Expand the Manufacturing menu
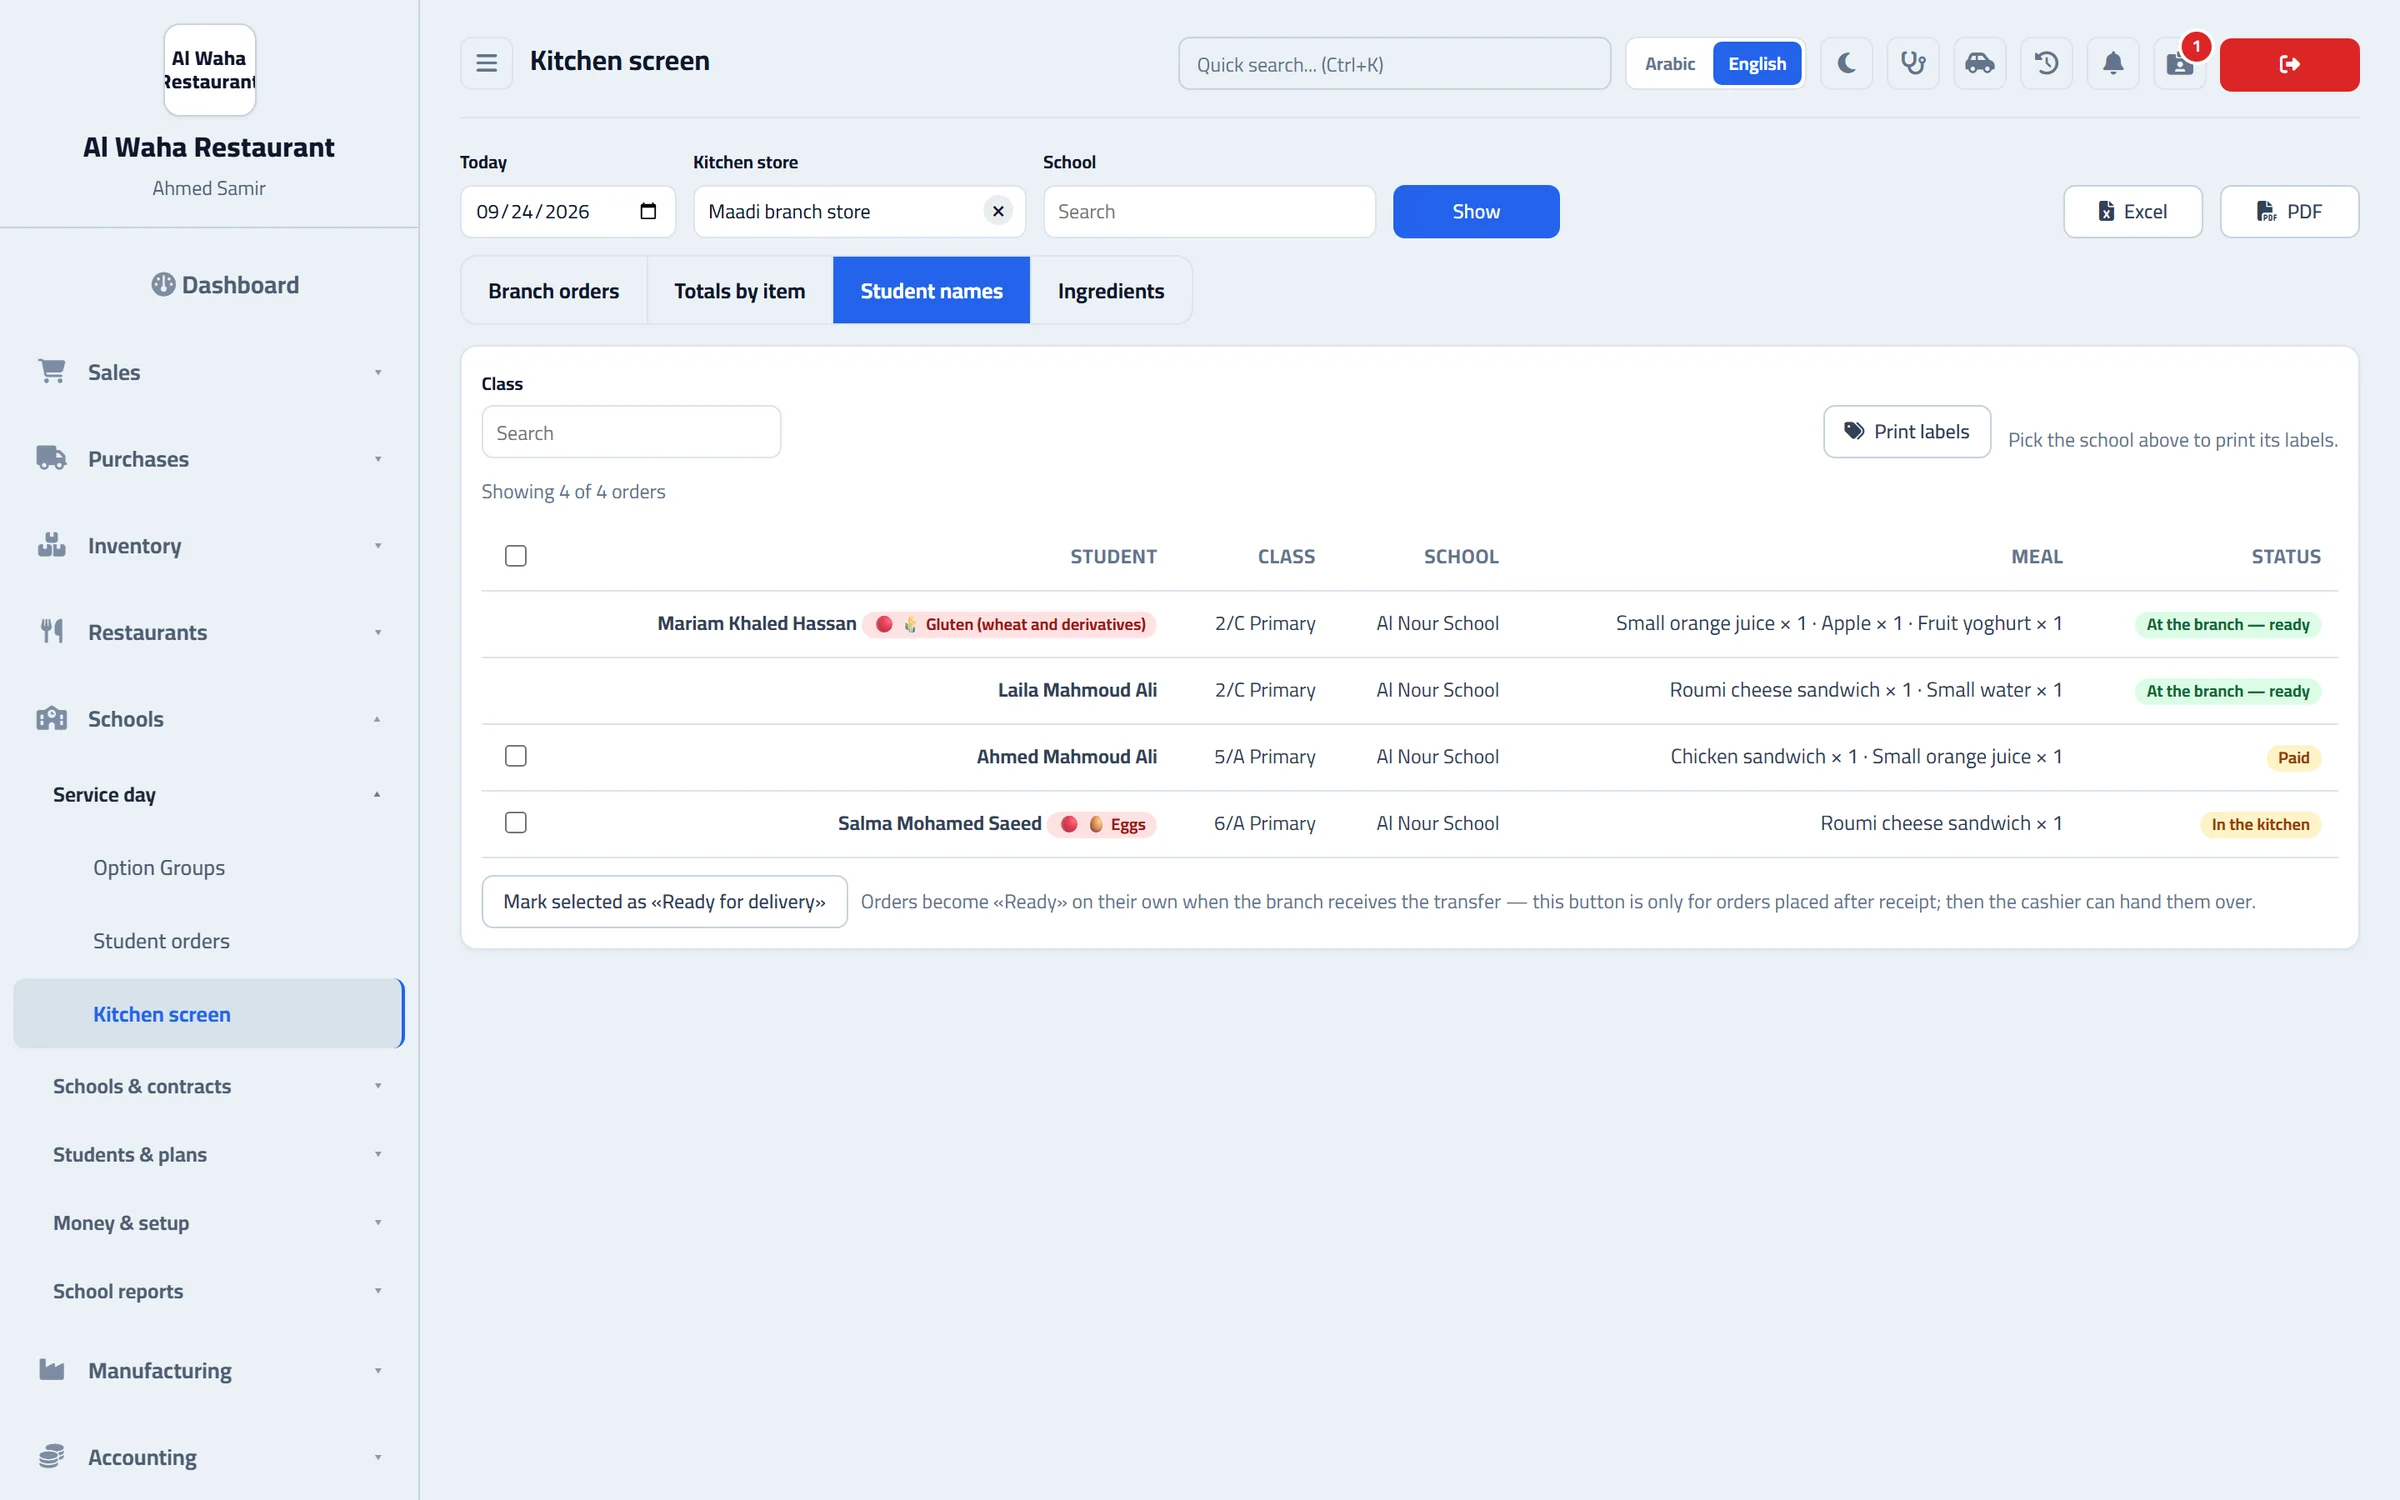Screen dimensions: 2400x1500 pos(209,1371)
